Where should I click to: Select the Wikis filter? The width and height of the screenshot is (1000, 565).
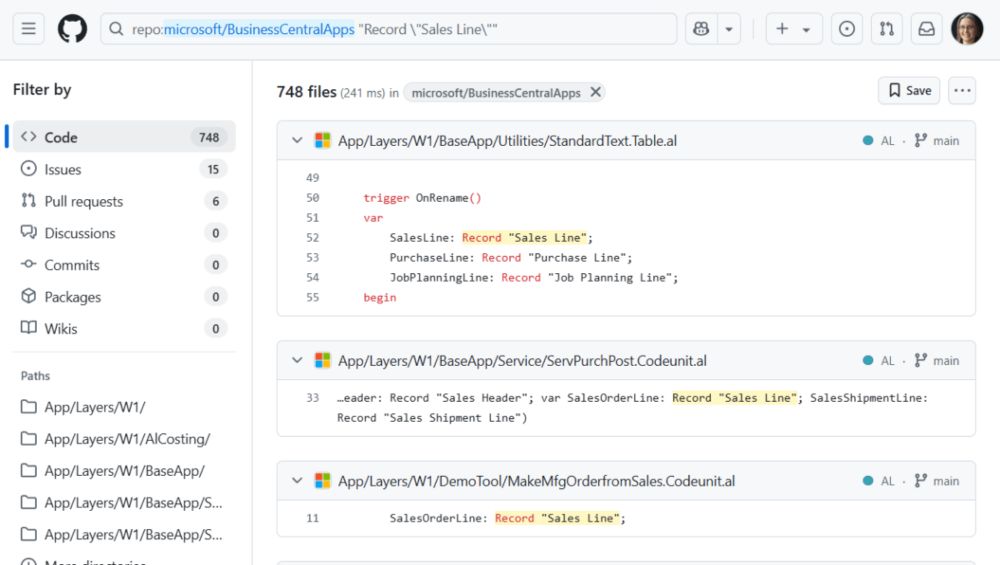[x=124, y=328]
